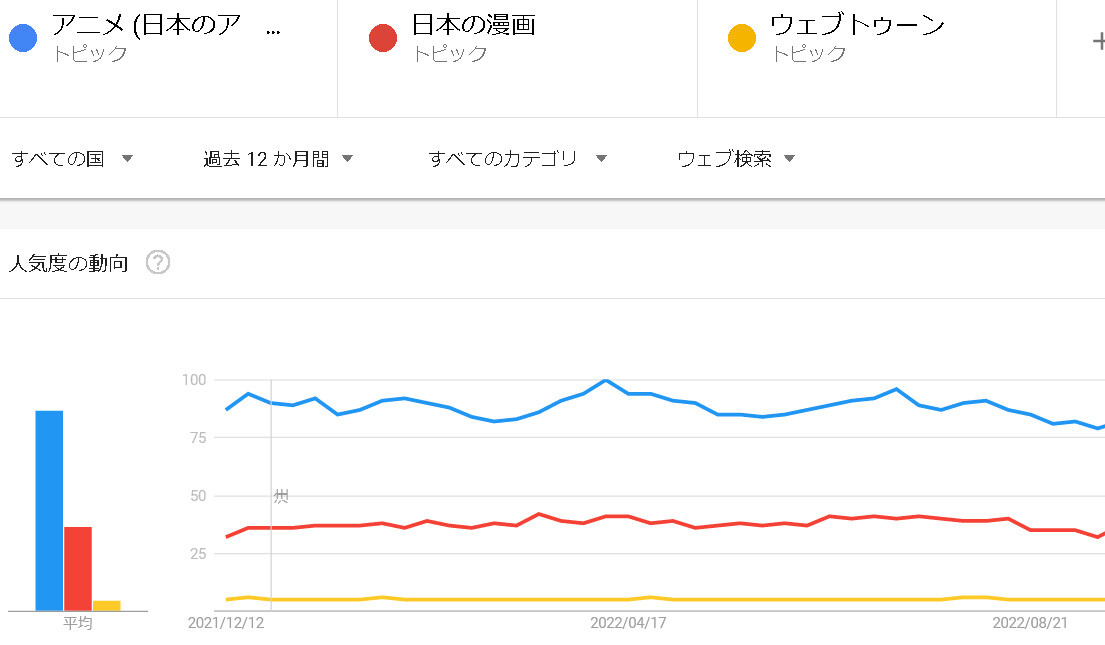Image resolution: width=1105 pixels, height=645 pixels.
Task: Click the blue line peak at 100
Action: (606, 380)
